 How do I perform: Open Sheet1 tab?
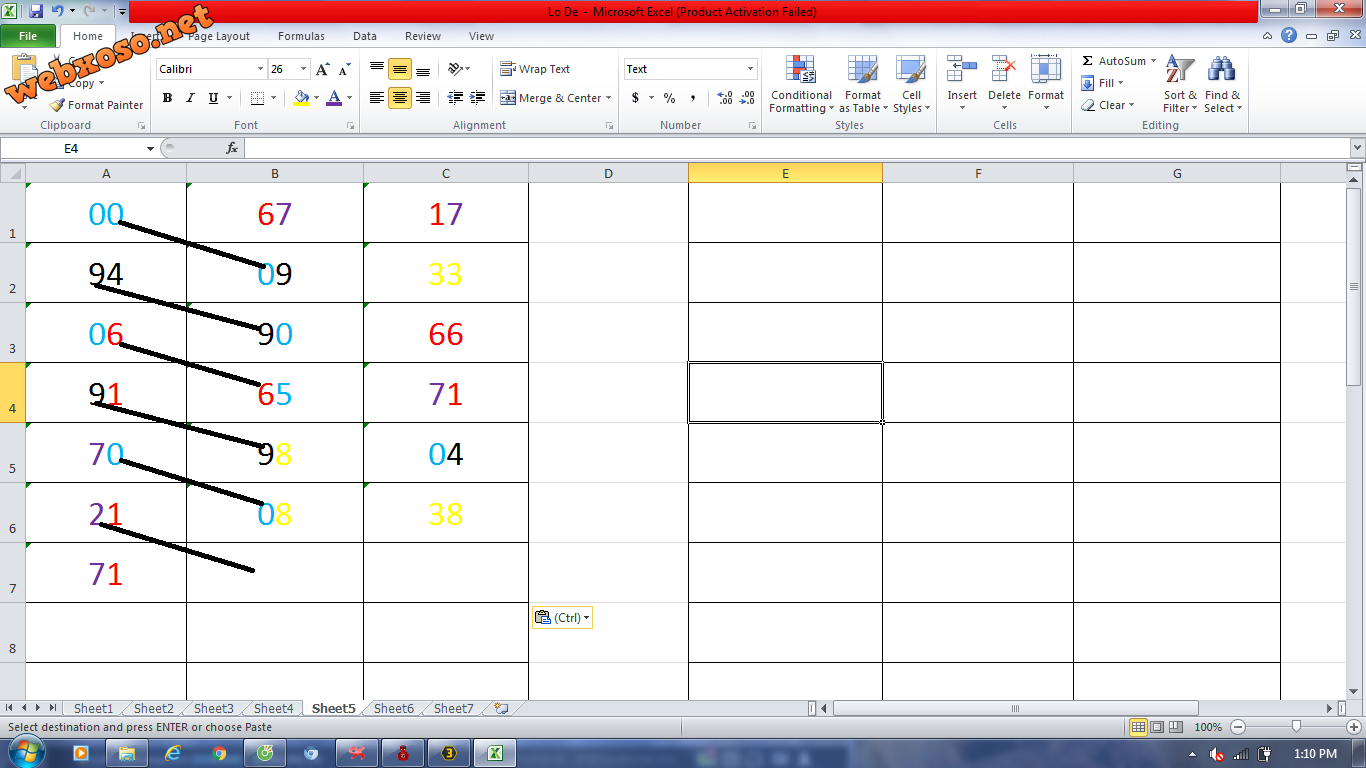(x=93, y=708)
